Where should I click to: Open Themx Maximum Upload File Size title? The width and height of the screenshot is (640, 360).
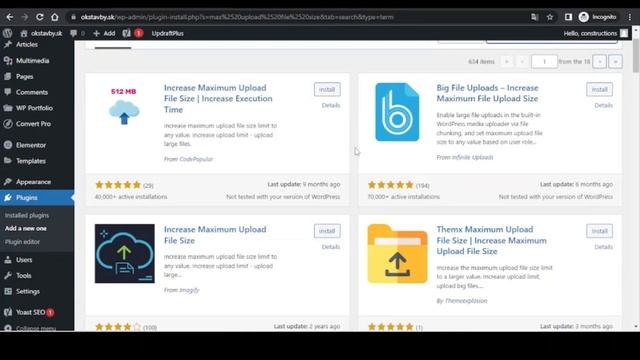tap(491, 240)
